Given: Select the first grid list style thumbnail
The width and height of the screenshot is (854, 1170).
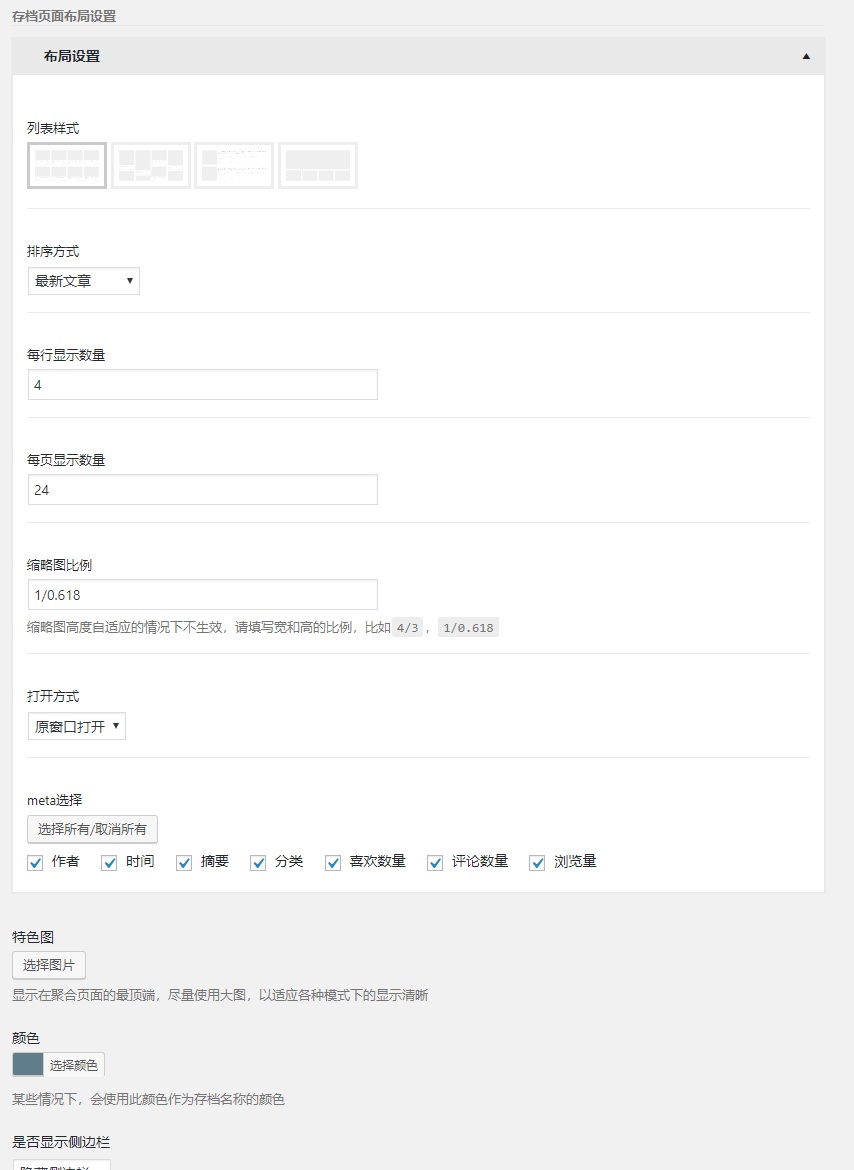Looking at the screenshot, I should click(x=67, y=165).
